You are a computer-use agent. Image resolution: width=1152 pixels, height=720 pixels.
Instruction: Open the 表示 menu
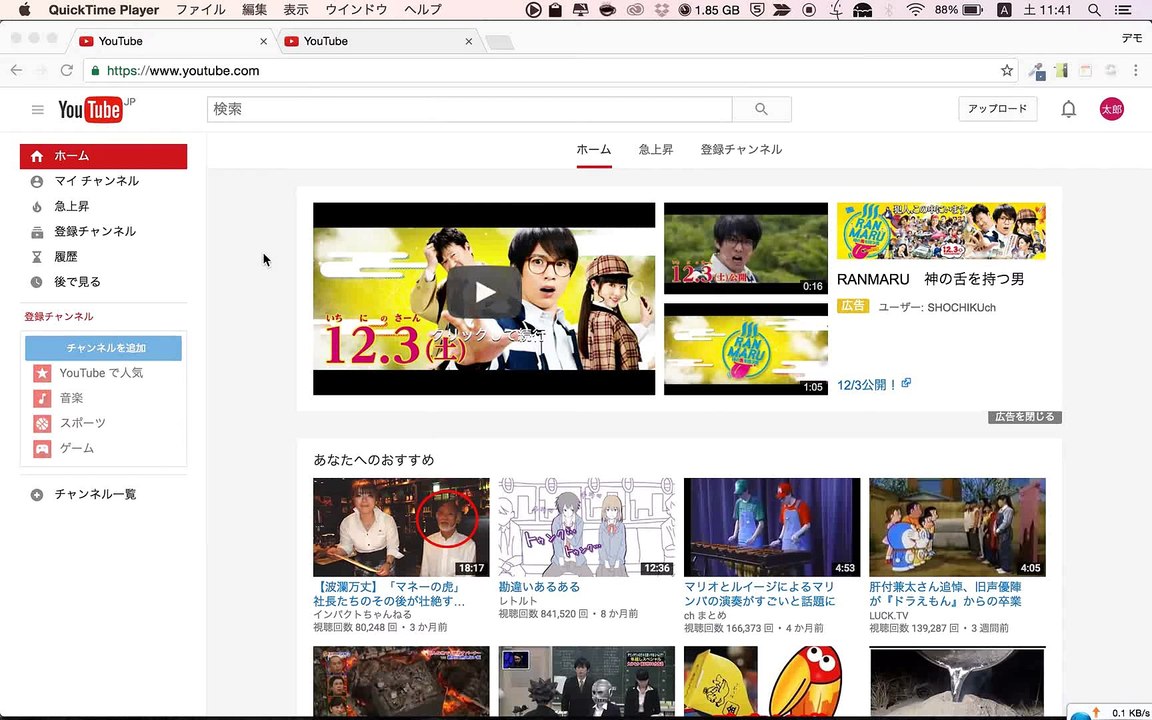click(x=296, y=10)
